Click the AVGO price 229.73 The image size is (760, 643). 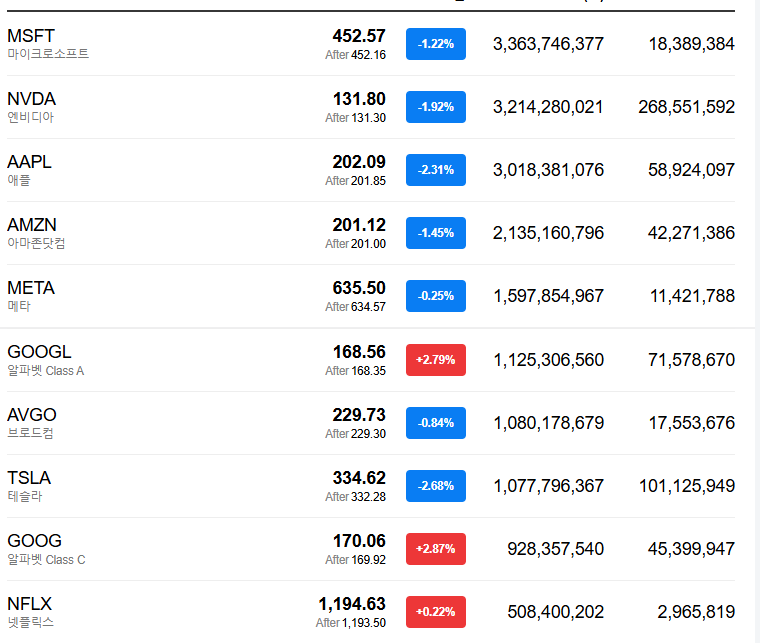coord(359,415)
